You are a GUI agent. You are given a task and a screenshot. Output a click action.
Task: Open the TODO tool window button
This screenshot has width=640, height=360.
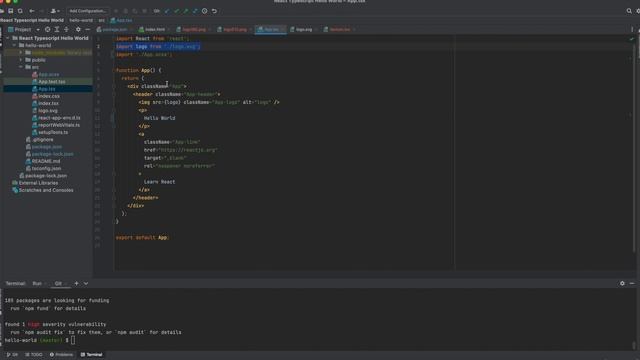(x=33, y=355)
